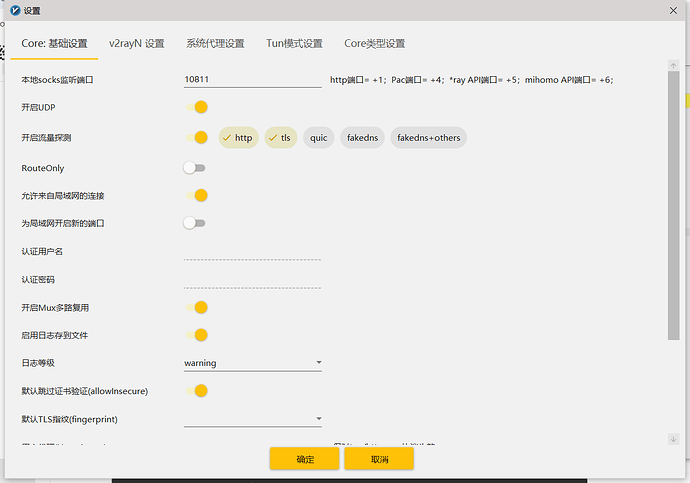690x483 pixels.
Task: Open the 日志等级 warning dropdown
Action: coord(253,363)
